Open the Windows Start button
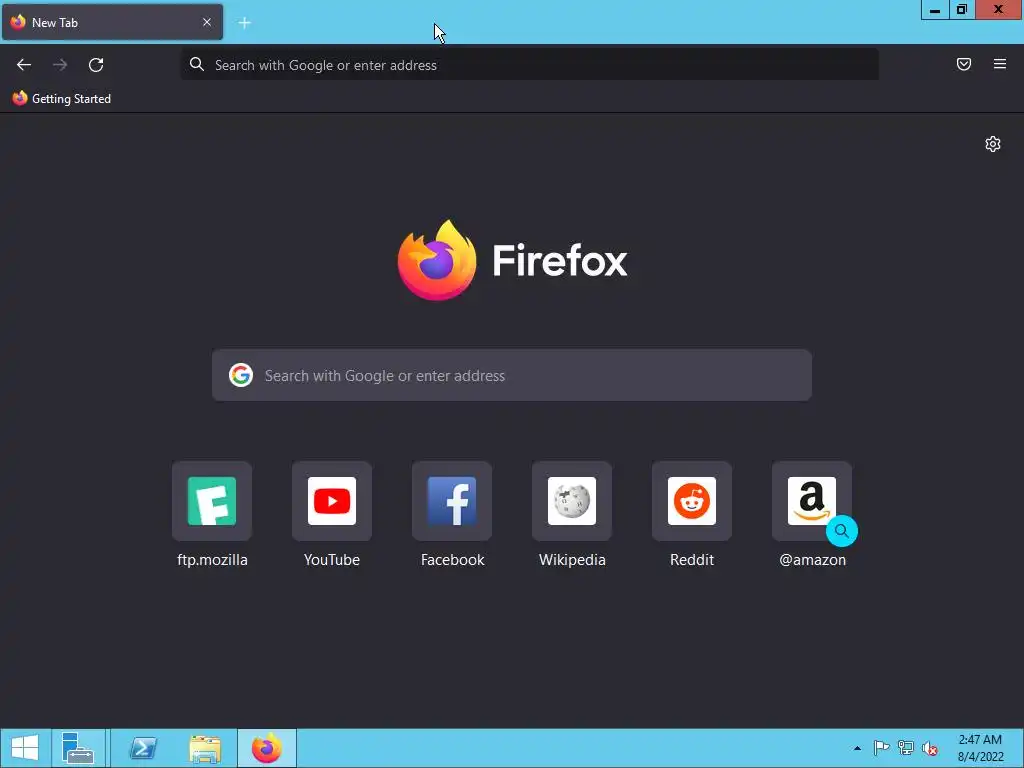 (25, 748)
